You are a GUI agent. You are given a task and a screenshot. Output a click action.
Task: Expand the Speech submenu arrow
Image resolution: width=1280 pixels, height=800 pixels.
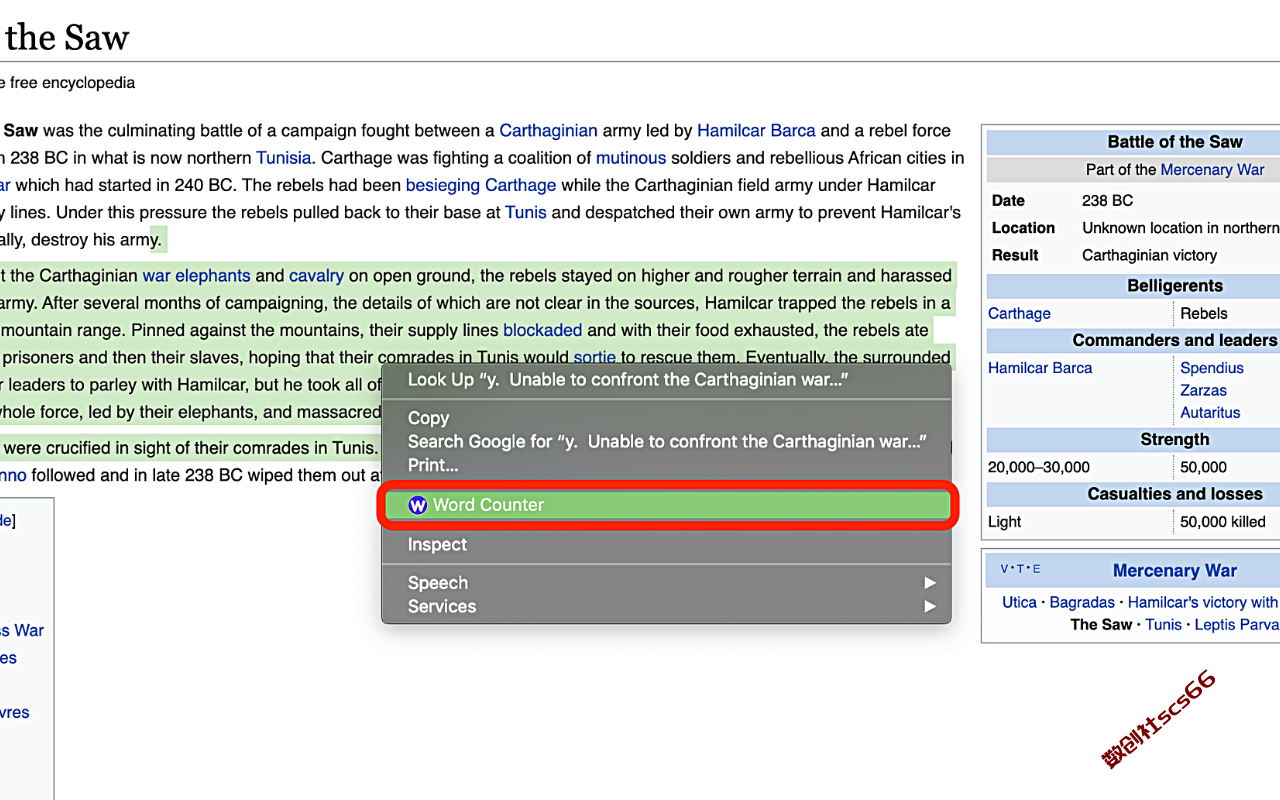[x=930, y=583]
